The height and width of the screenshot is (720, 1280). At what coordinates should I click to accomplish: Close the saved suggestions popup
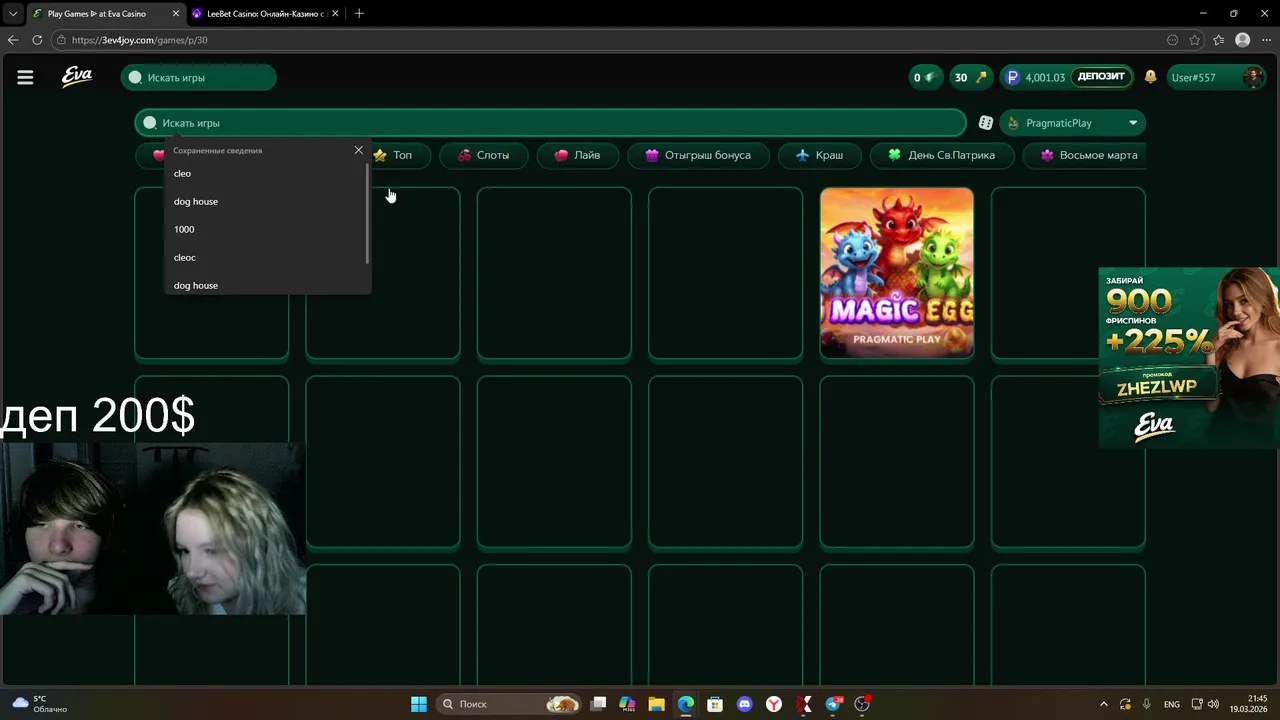(x=359, y=150)
